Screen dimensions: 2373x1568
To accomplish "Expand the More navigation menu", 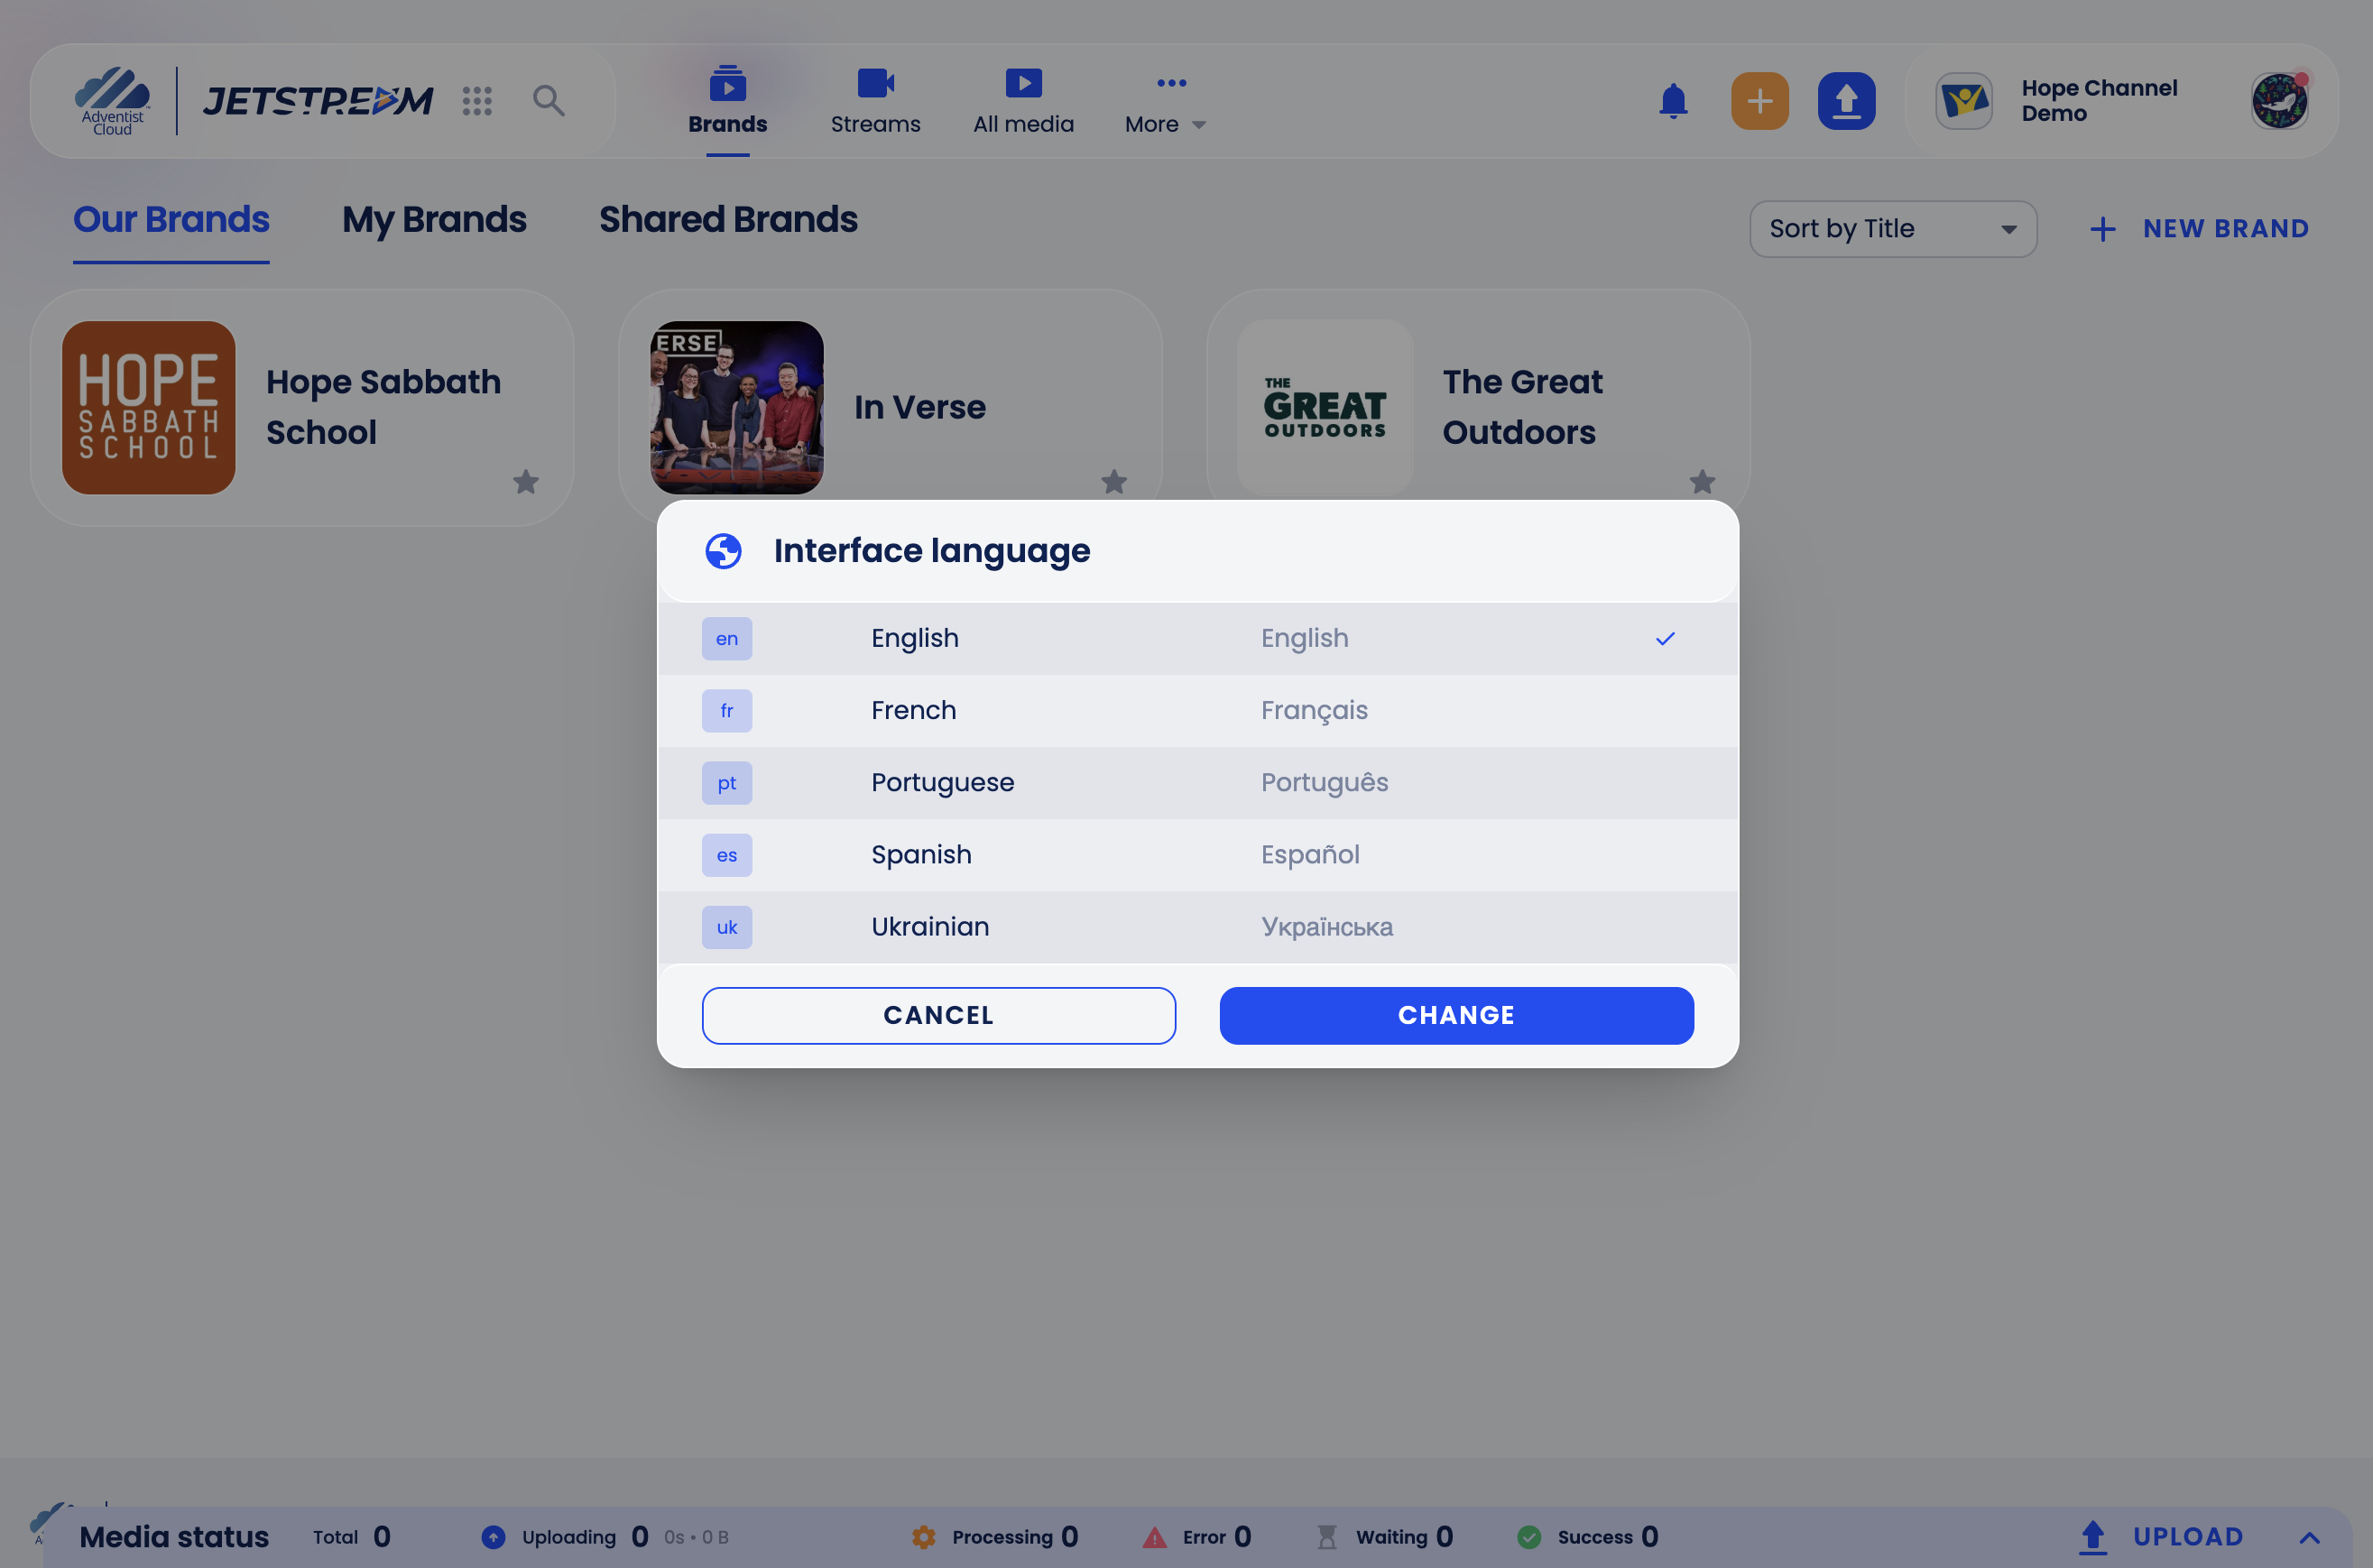I will click(1165, 103).
